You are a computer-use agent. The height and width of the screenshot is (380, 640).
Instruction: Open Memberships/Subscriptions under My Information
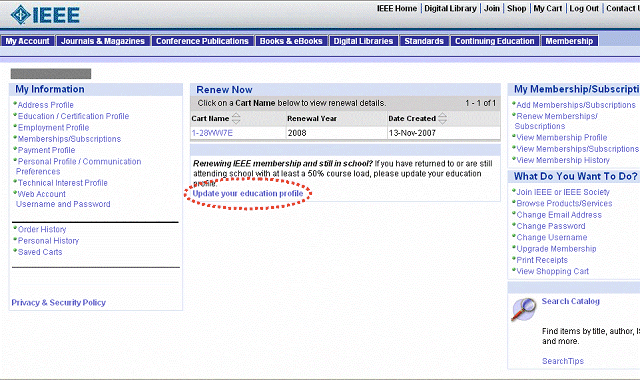point(69,139)
